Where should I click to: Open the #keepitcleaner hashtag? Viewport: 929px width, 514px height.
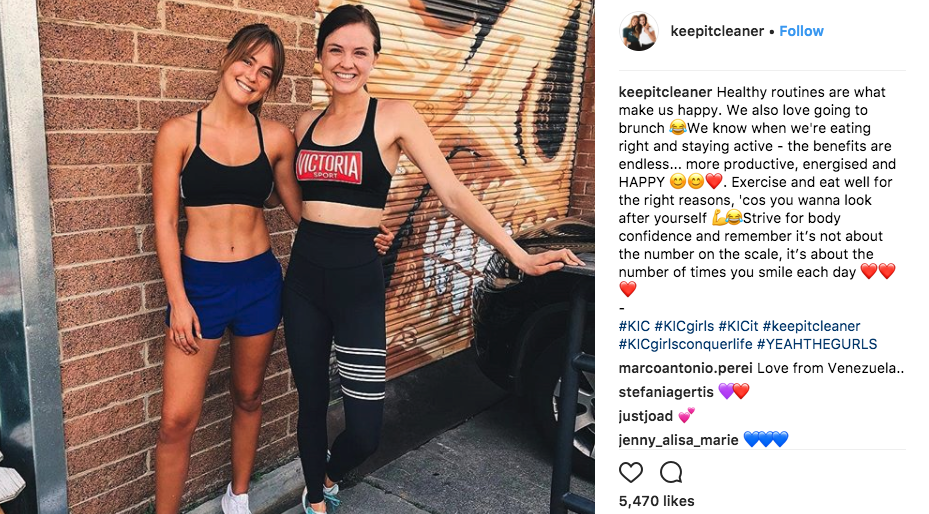pos(811,326)
